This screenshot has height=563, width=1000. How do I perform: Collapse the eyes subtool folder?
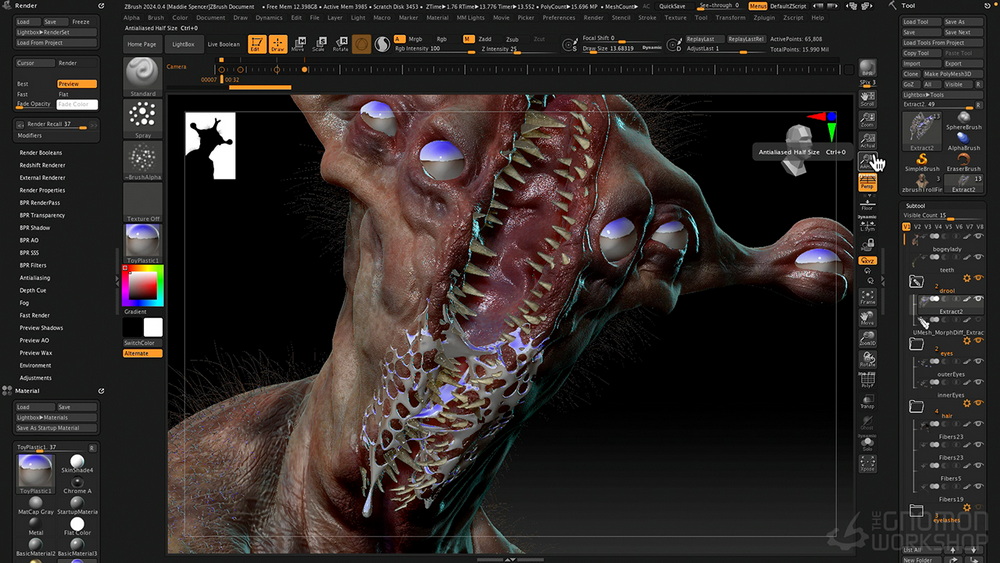coord(916,344)
